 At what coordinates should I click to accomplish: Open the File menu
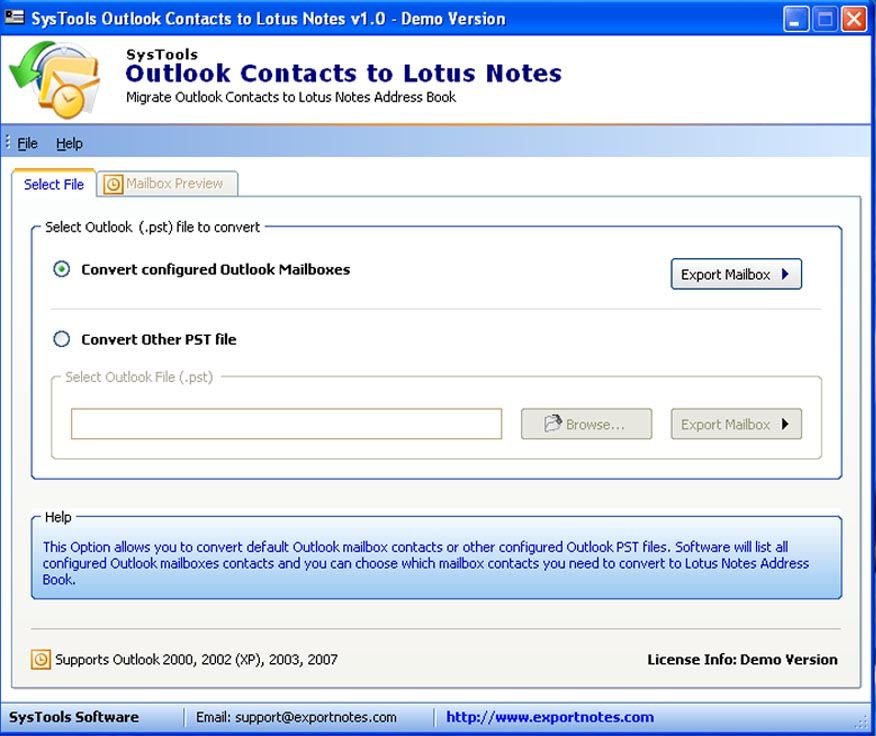[27, 143]
